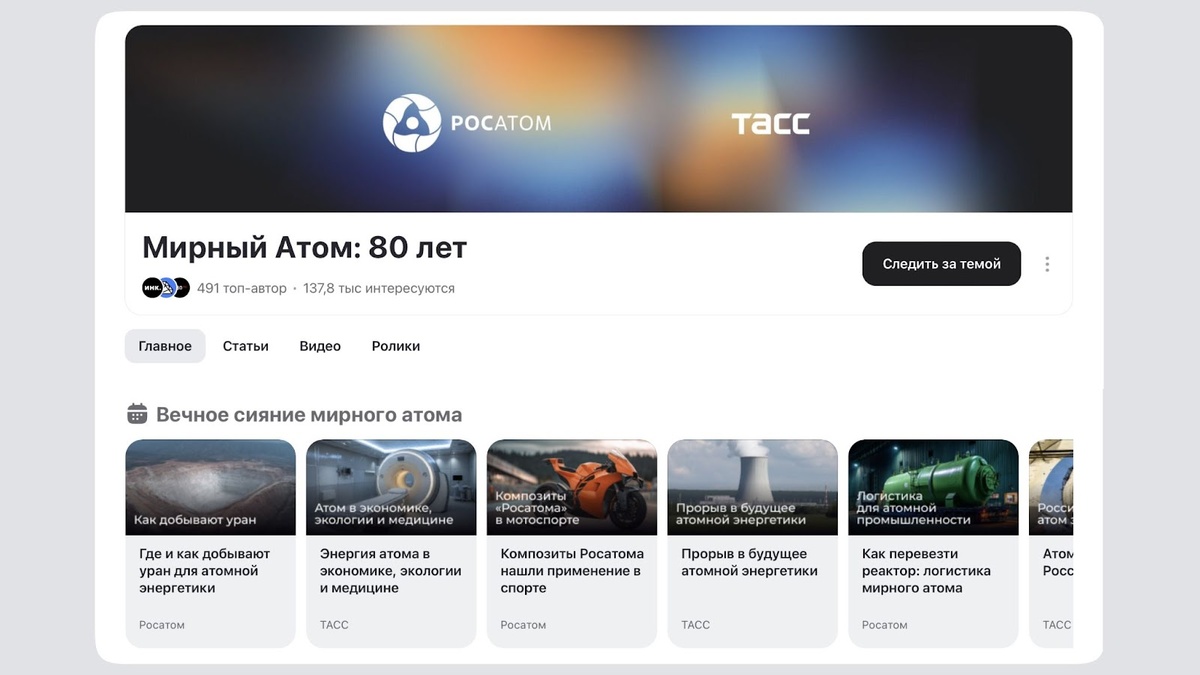Click "ТАСС" source under atom energy article
Image resolution: width=1200 pixels, height=675 pixels.
[334, 625]
